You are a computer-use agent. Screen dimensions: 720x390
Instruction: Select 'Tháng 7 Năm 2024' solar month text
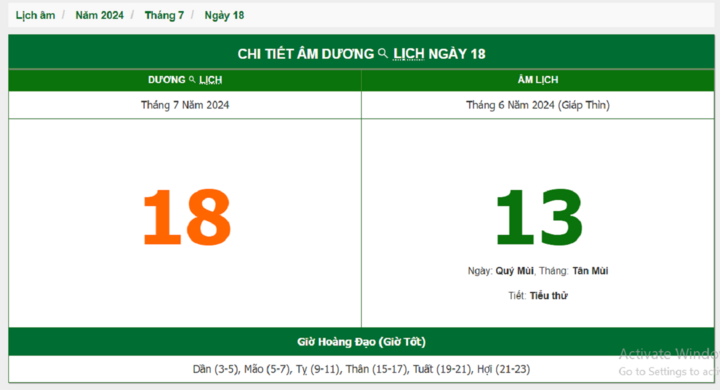click(185, 105)
